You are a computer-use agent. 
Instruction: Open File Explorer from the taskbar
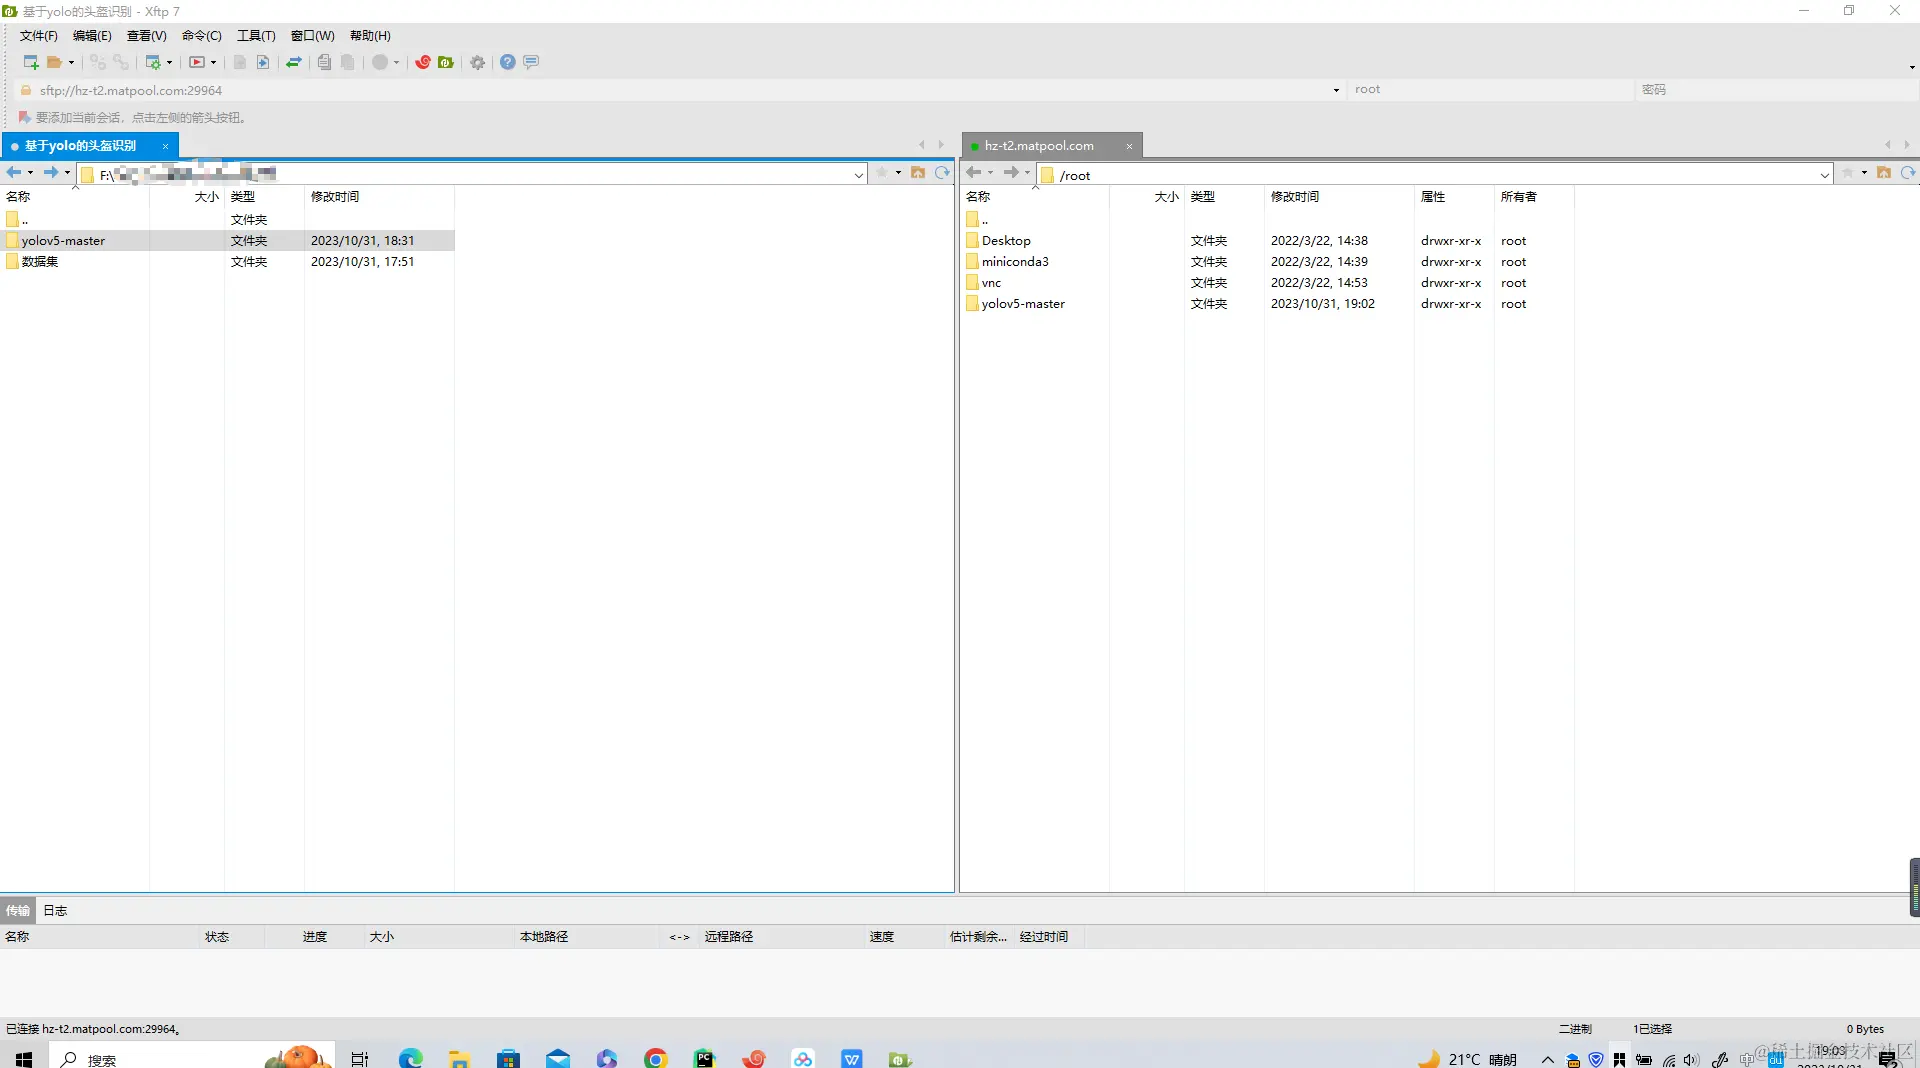tap(459, 1058)
